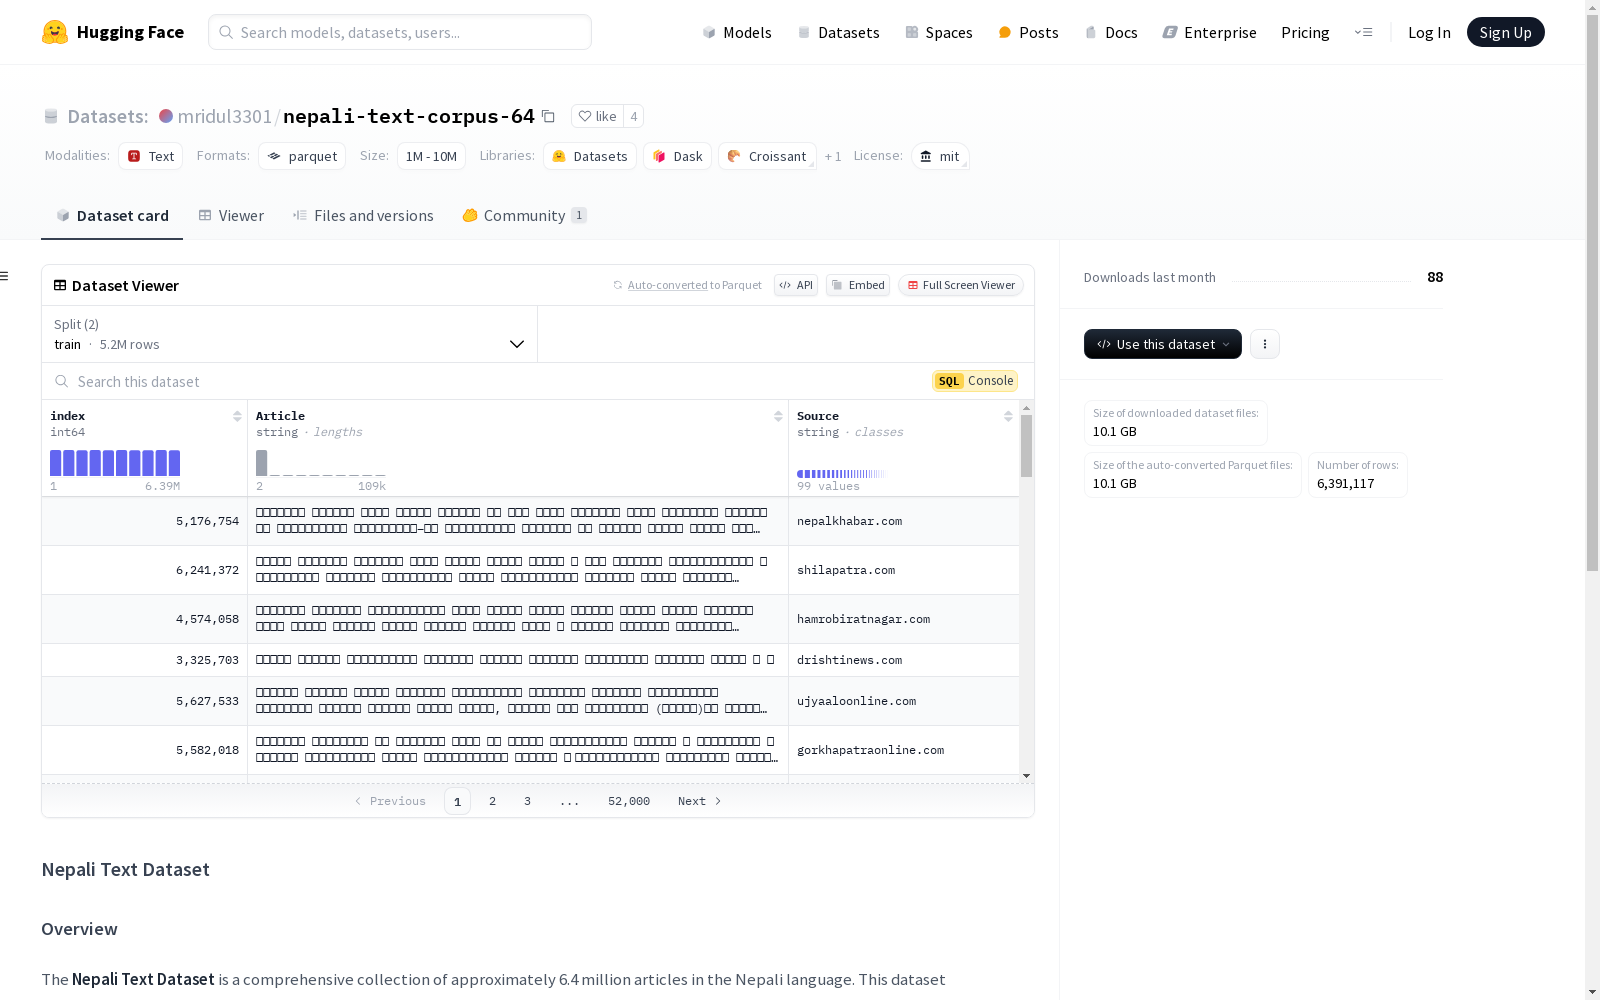Screen dimensions: 1600x1000
Task: Click the Hugging Face logo icon
Action: [55, 32]
